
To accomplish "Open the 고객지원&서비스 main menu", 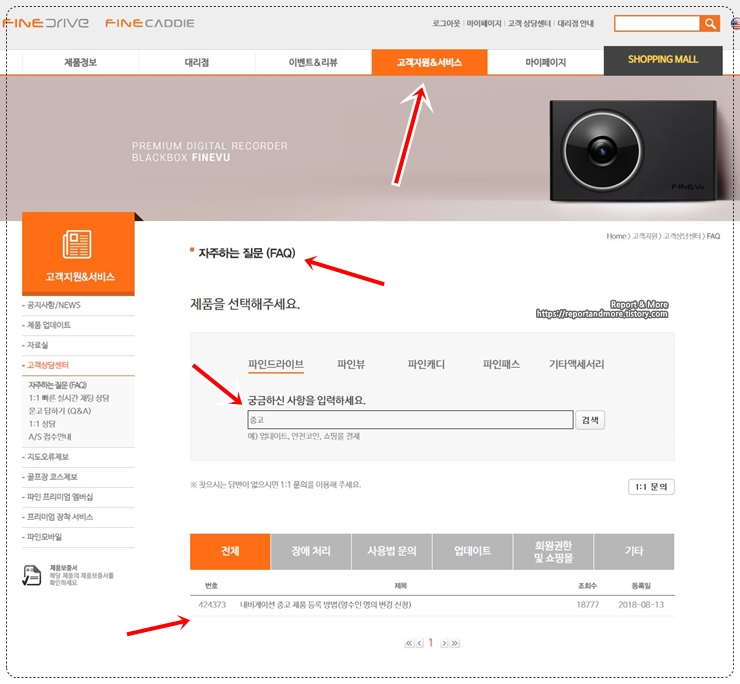I will 429,62.
